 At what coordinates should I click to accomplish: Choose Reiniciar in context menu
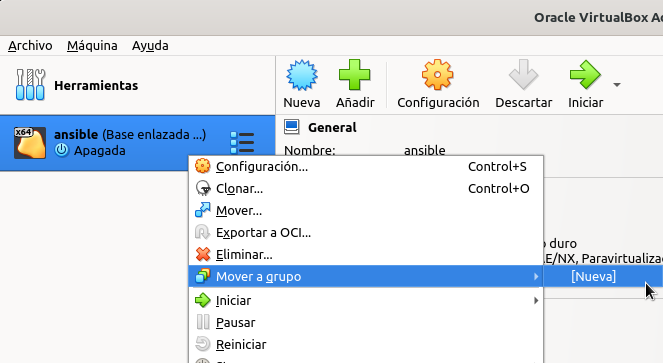pos(366,344)
